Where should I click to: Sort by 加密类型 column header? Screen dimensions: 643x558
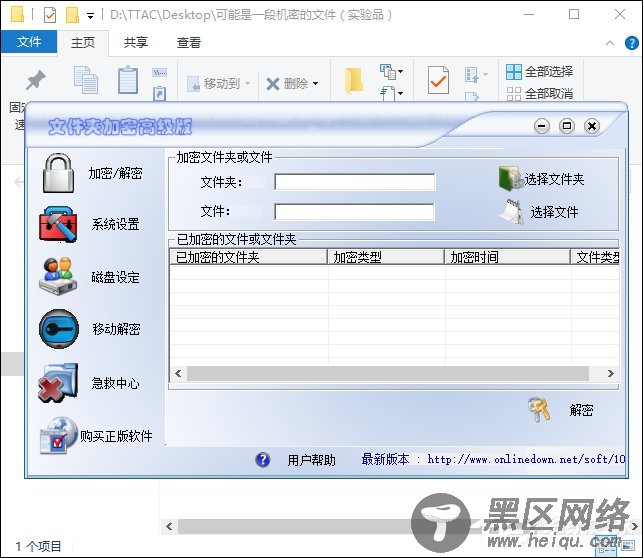pos(386,257)
